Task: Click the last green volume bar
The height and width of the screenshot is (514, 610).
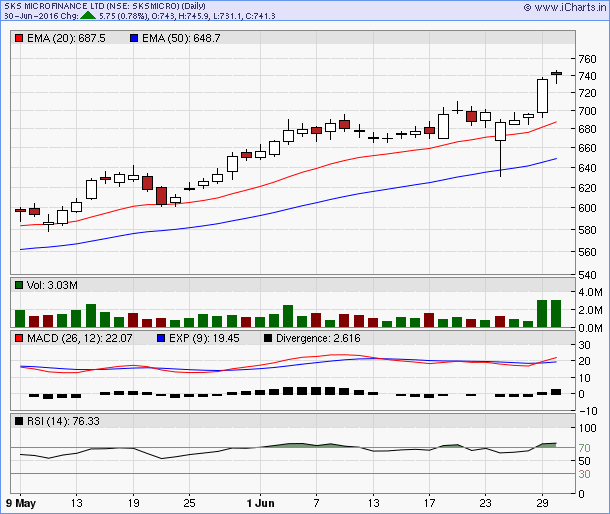Action: 556,313
